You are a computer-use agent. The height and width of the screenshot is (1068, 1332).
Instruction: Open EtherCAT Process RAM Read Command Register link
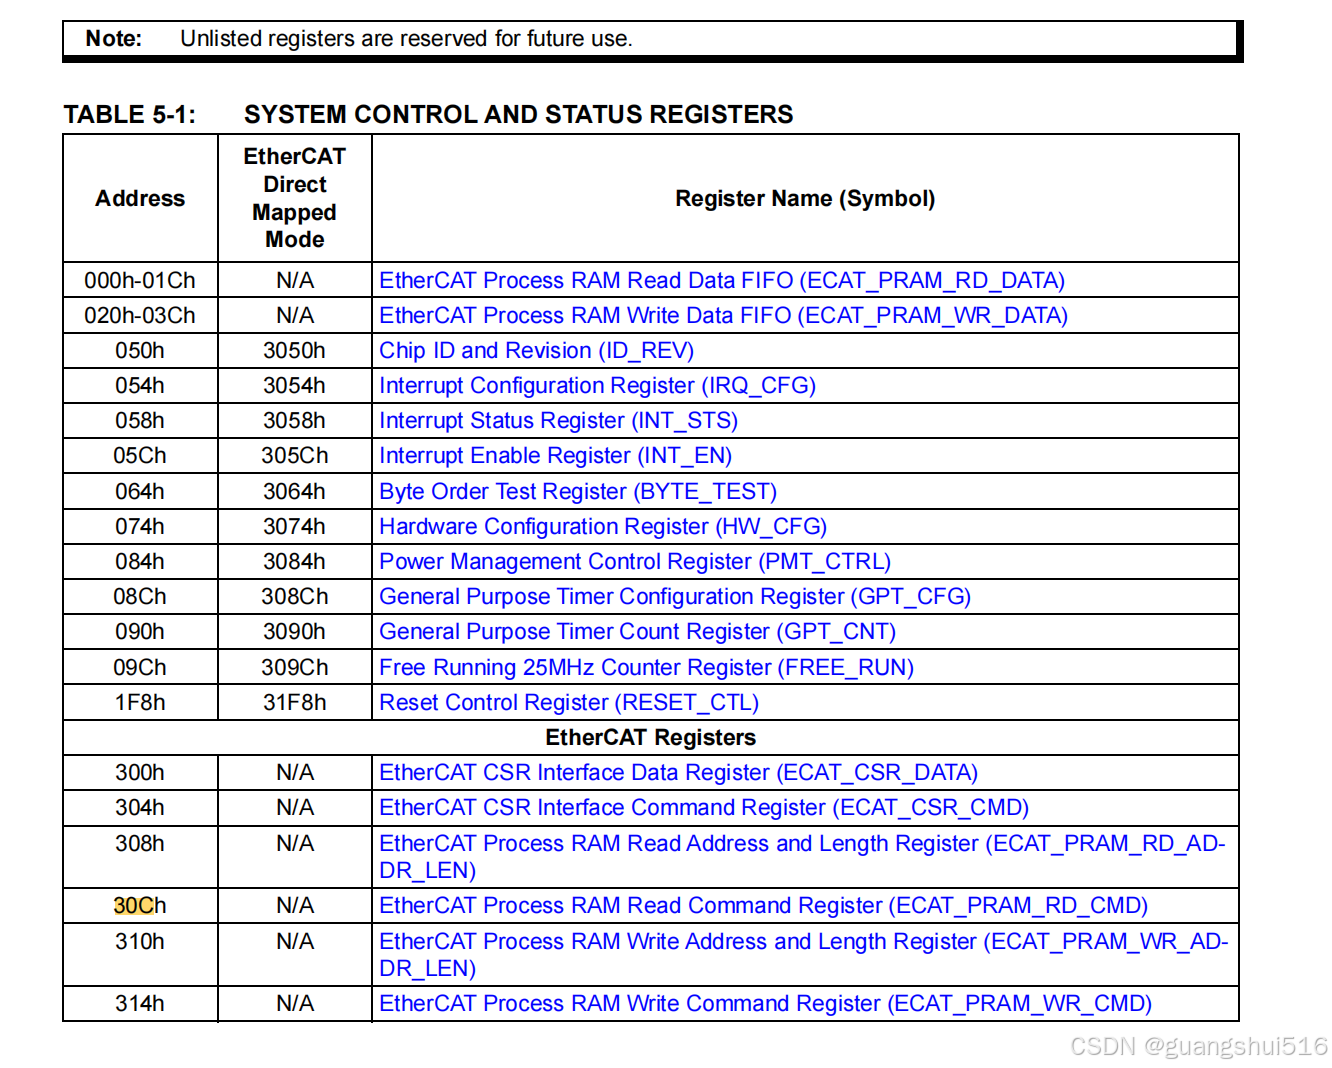[x=763, y=905]
